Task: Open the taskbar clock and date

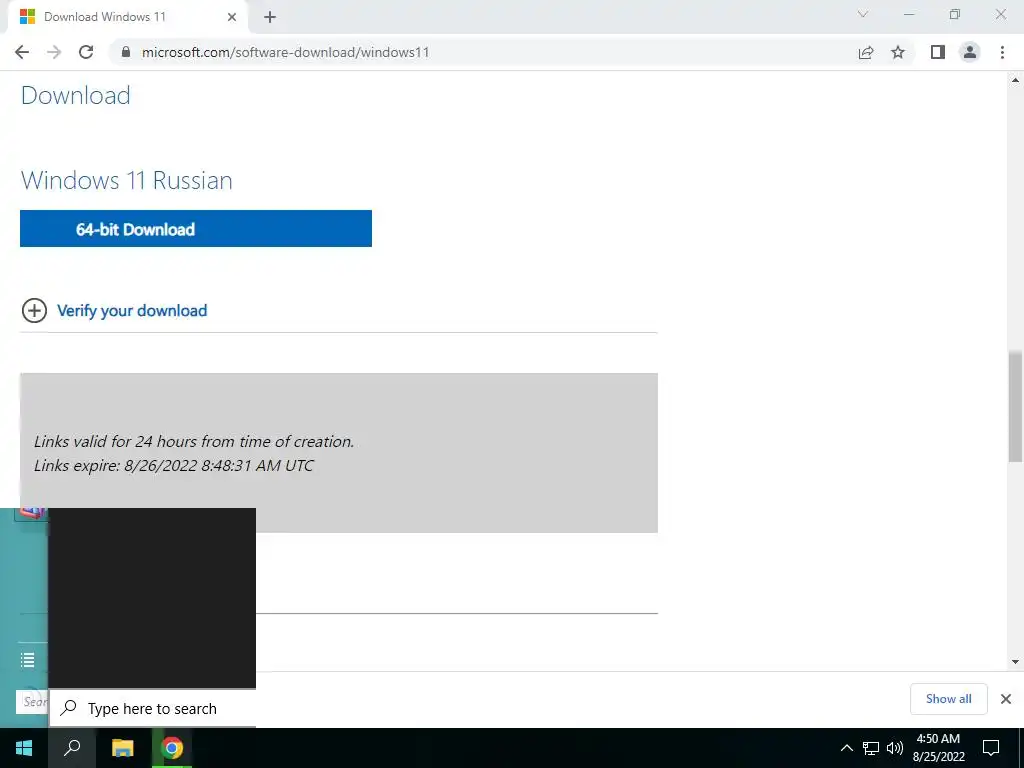Action: coord(938,748)
